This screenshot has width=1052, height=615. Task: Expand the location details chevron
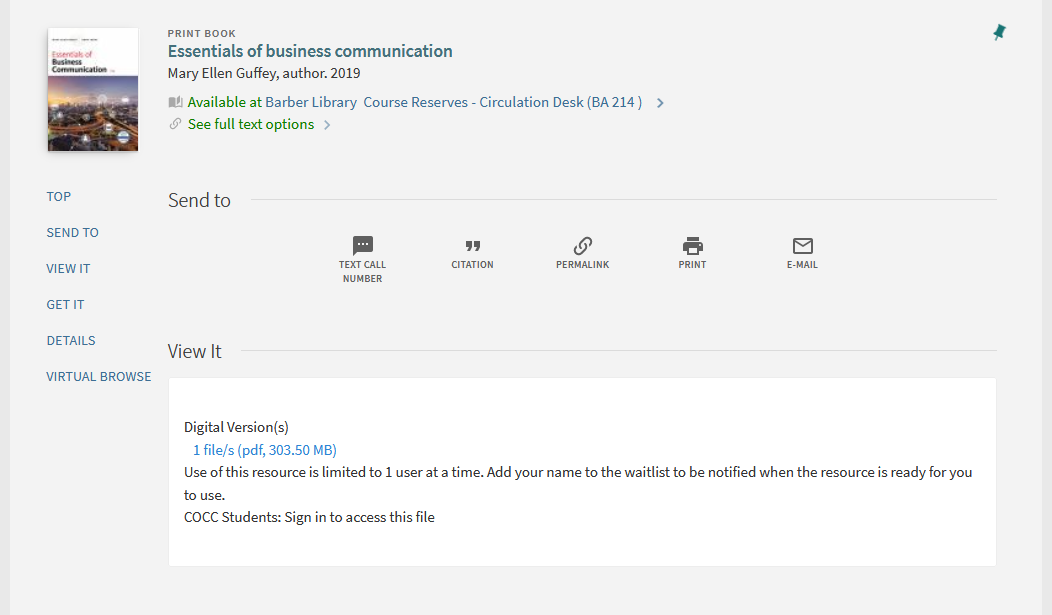pos(658,101)
